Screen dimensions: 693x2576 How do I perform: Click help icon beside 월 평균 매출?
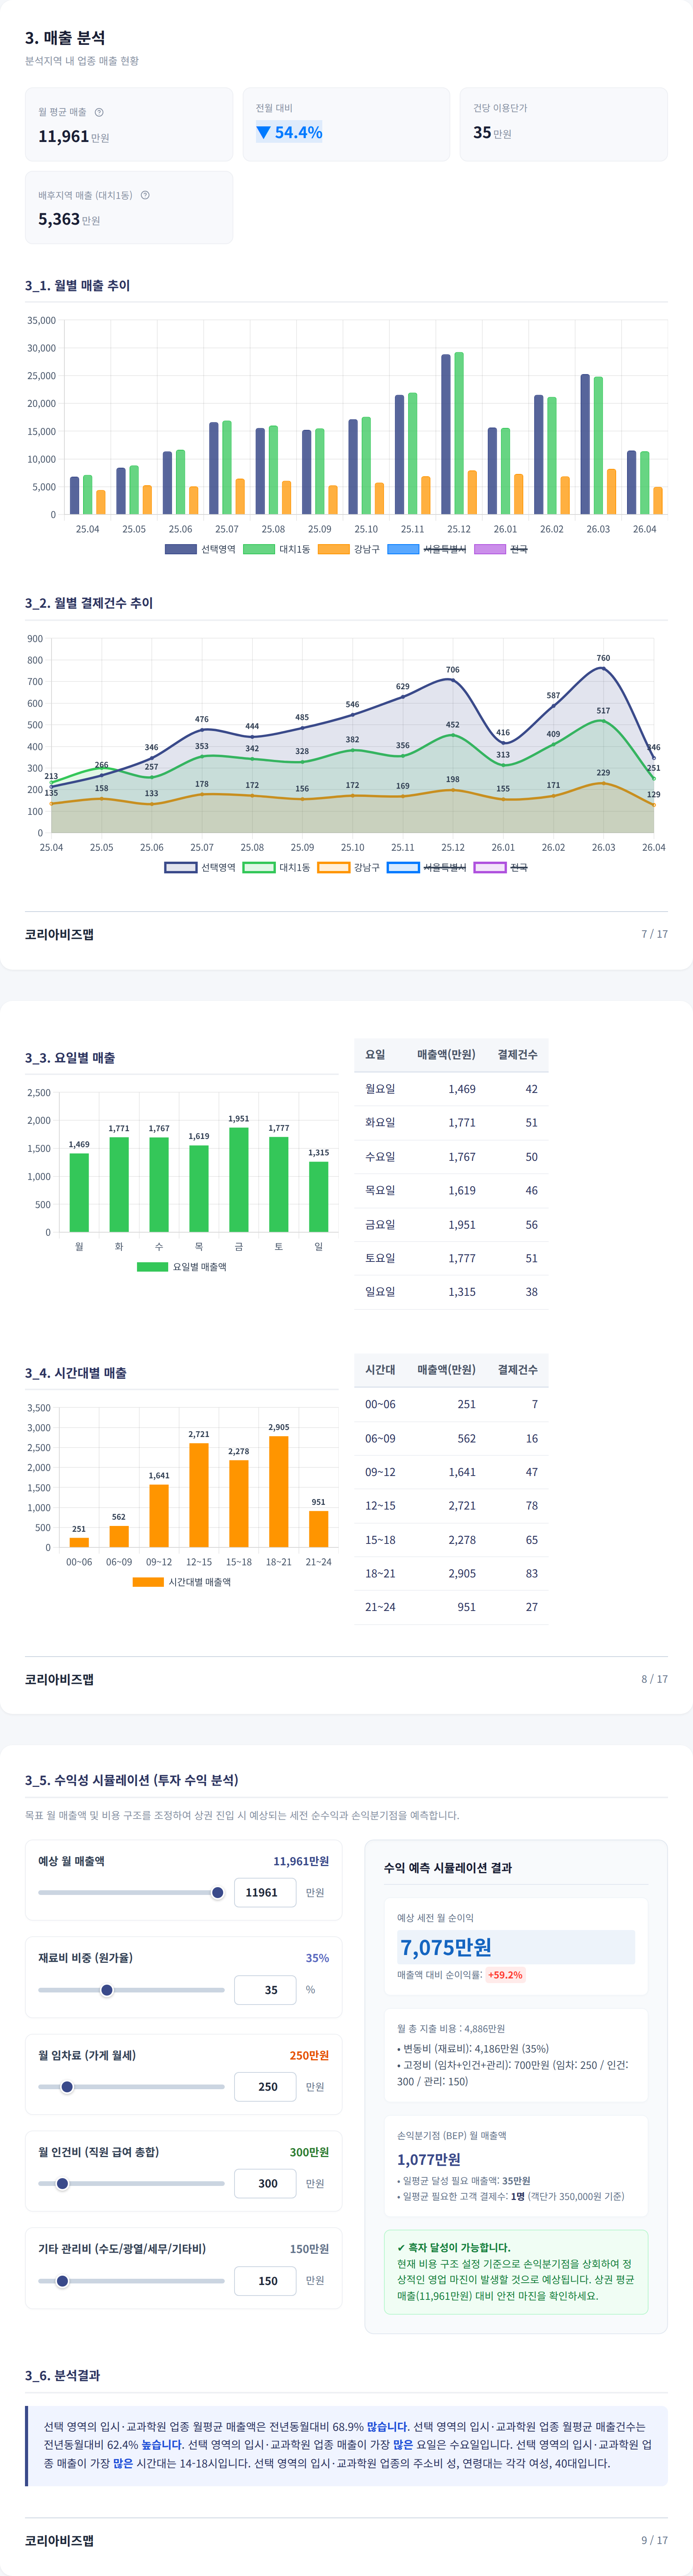[99, 112]
